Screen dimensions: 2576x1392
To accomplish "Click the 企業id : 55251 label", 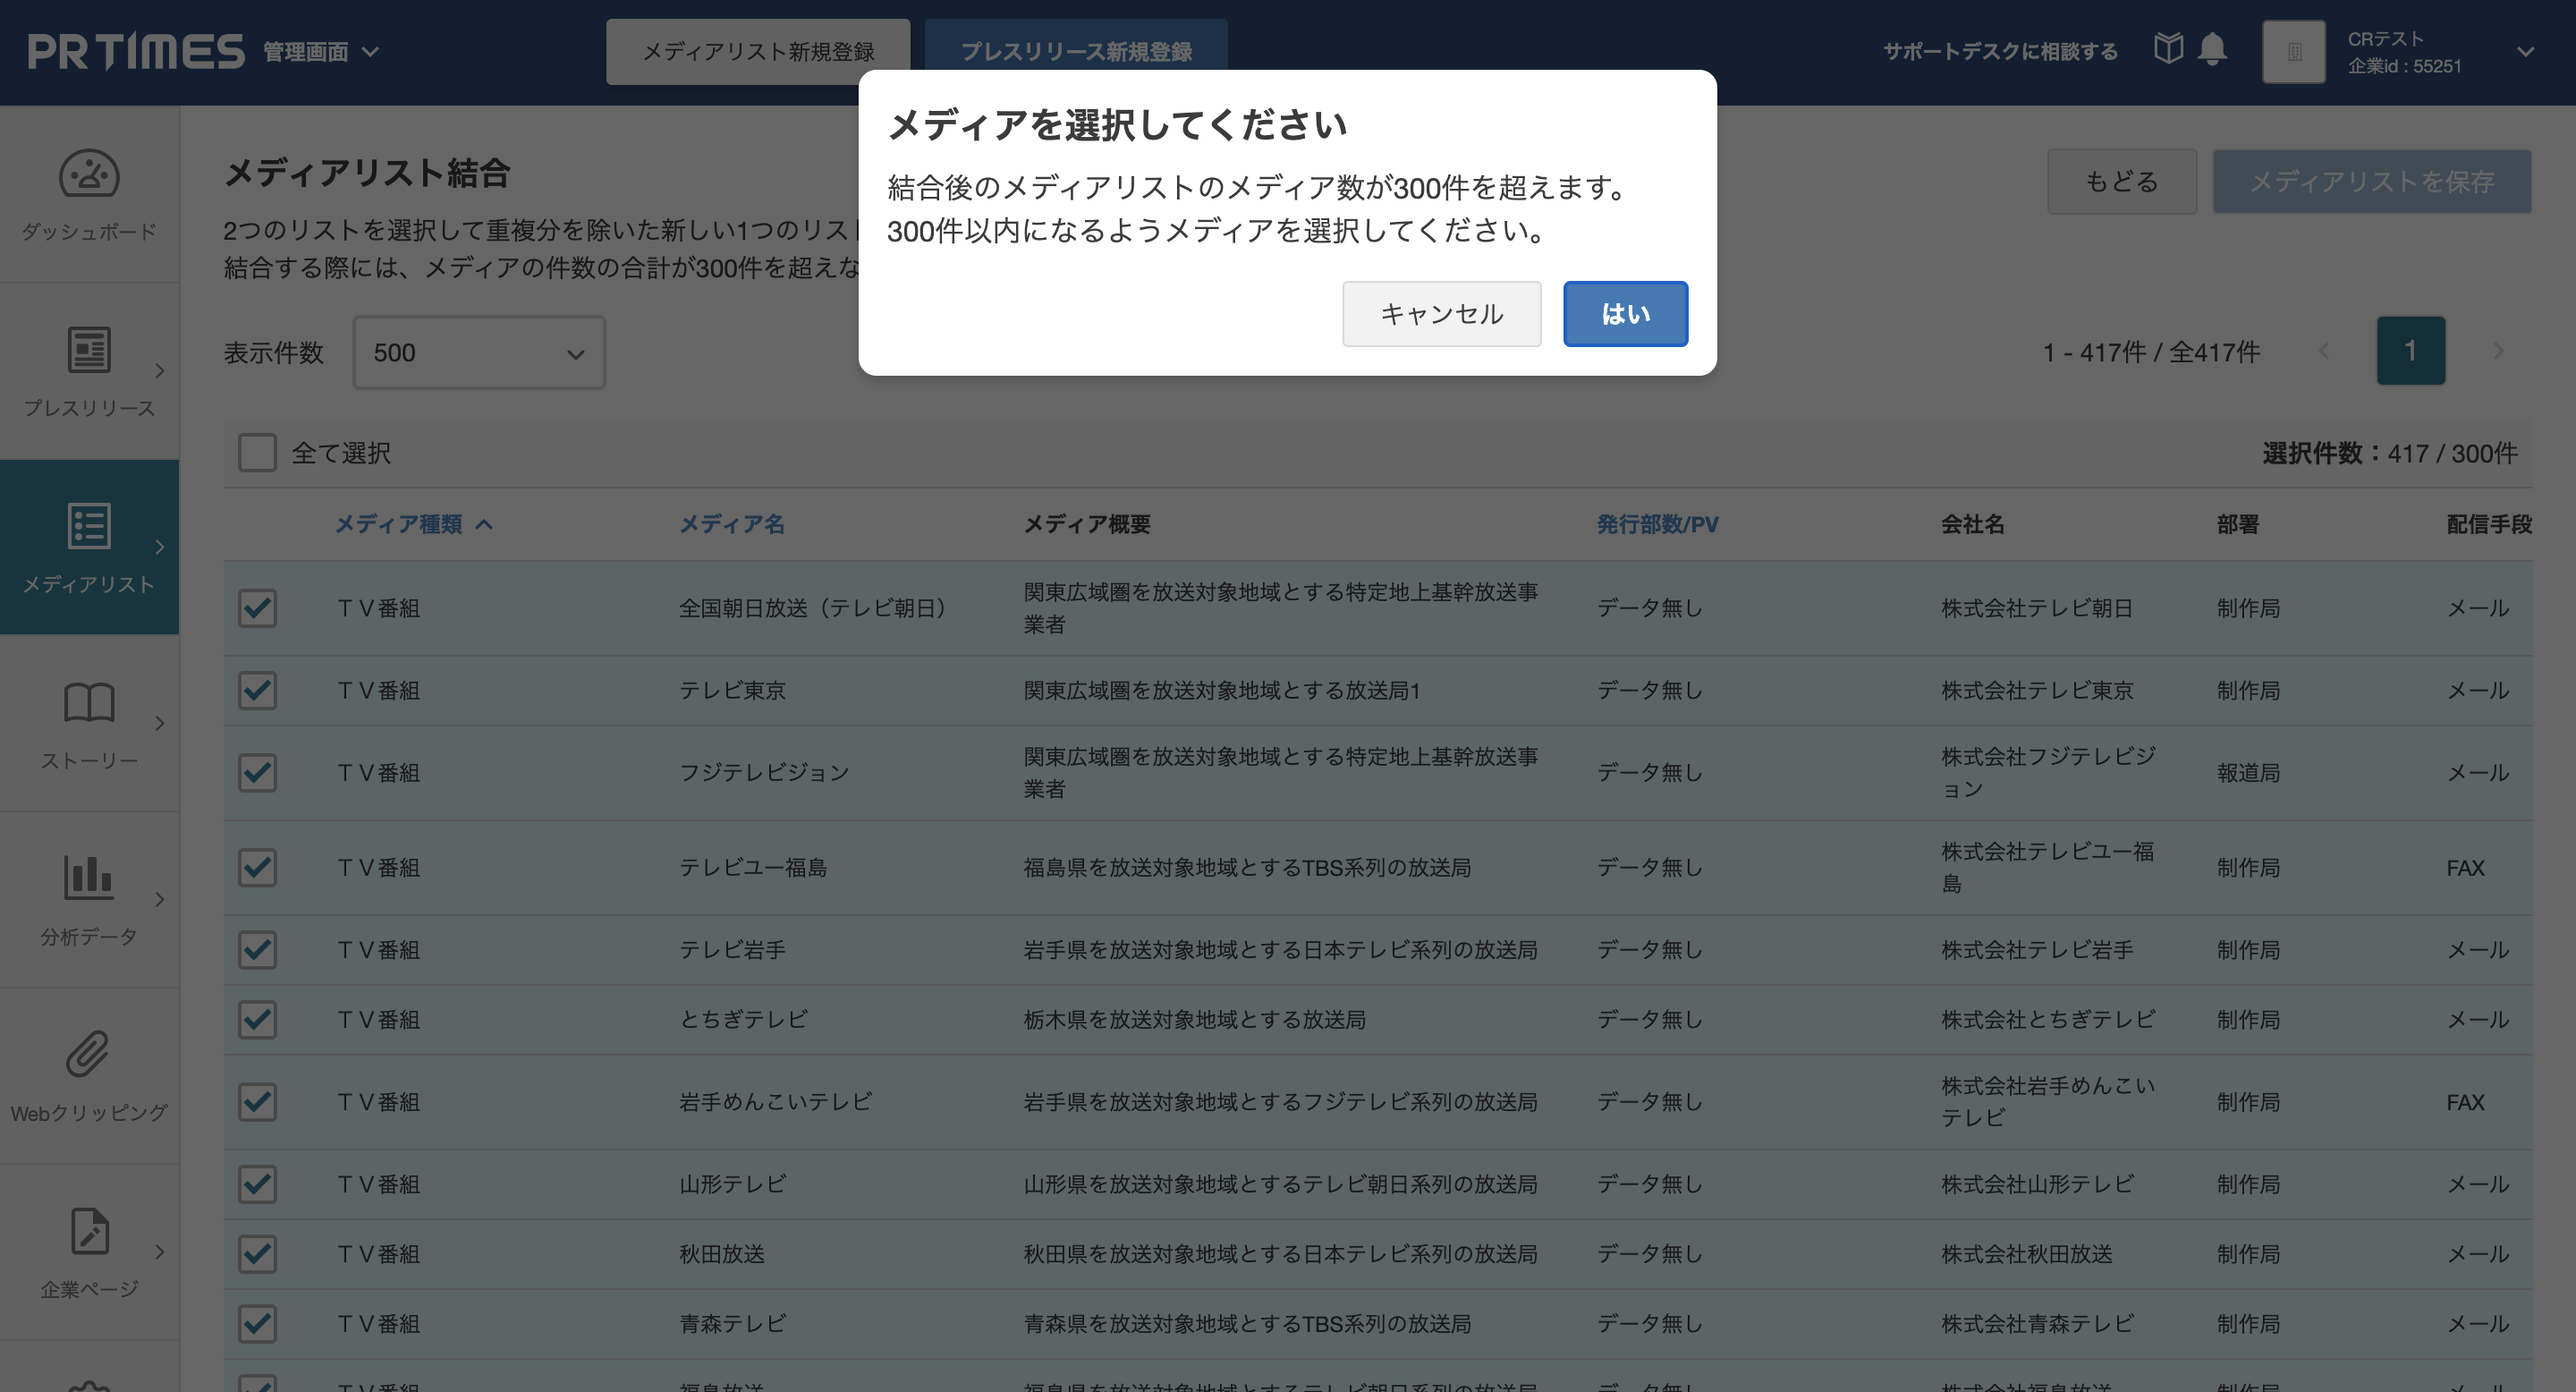I will (x=2404, y=66).
